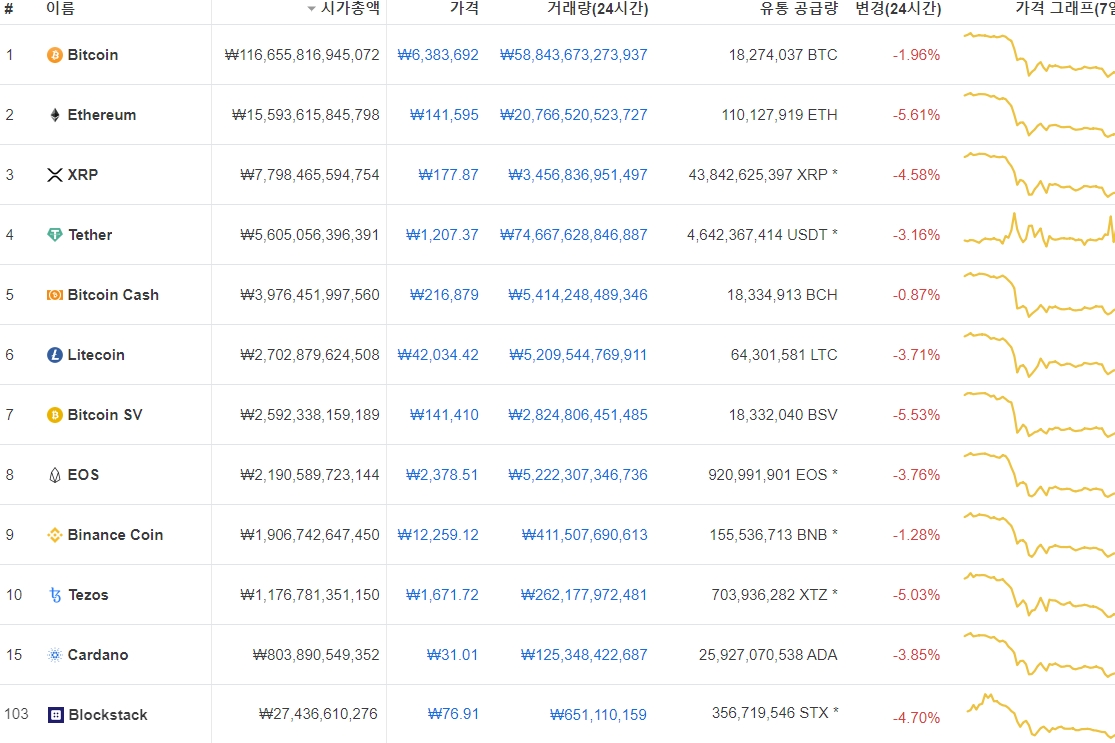Click Ethereum price ₩141,595
Image resolution: width=1115 pixels, height=743 pixels.
pos(444,115)
